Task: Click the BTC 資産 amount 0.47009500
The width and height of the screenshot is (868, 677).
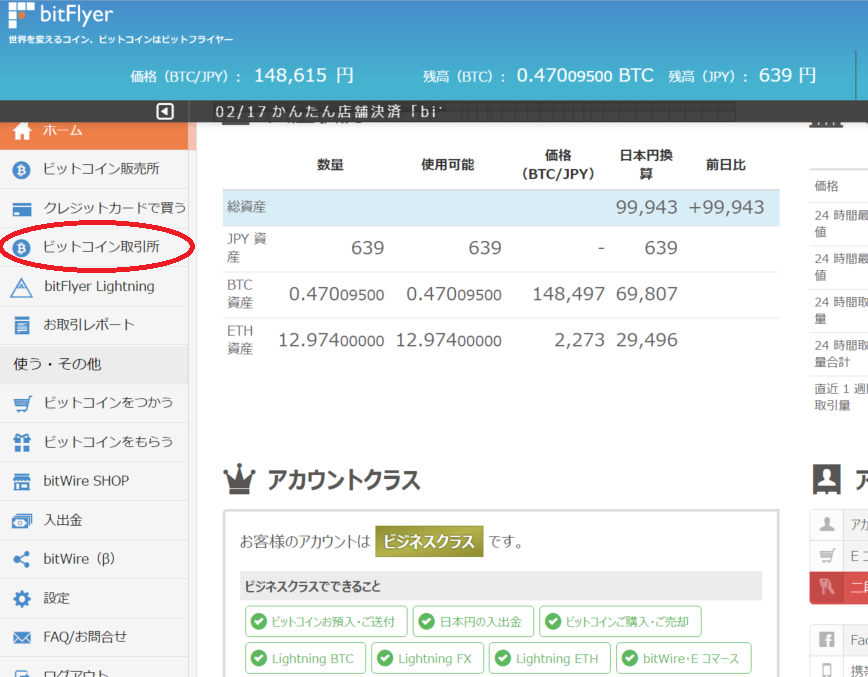Action: [x=337, y=294]
